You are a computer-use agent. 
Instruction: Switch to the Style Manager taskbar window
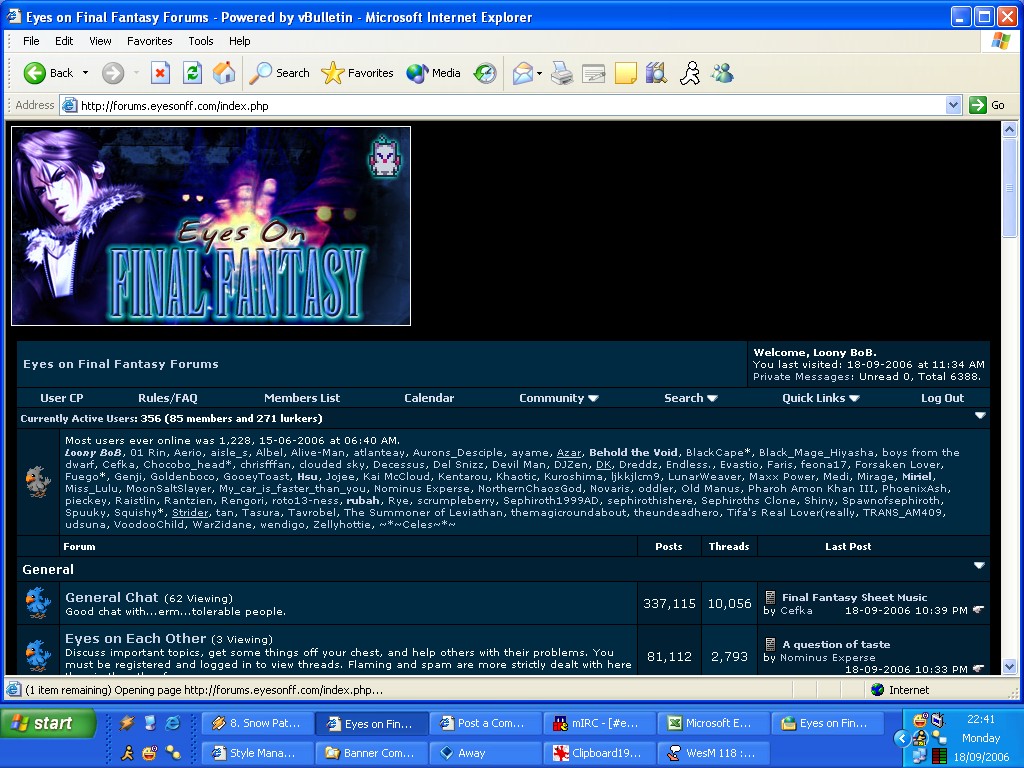257,753
